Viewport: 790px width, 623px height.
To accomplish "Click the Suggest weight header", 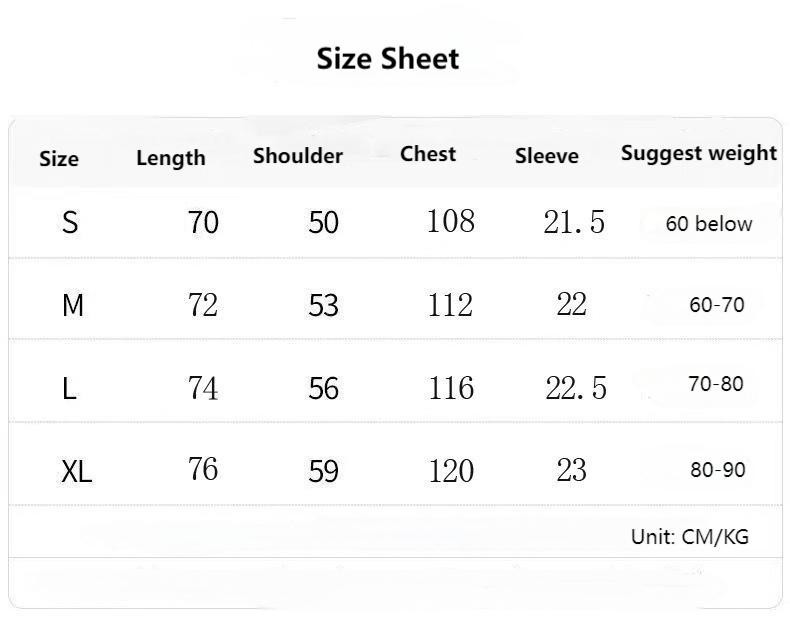I will pos(698,153).
